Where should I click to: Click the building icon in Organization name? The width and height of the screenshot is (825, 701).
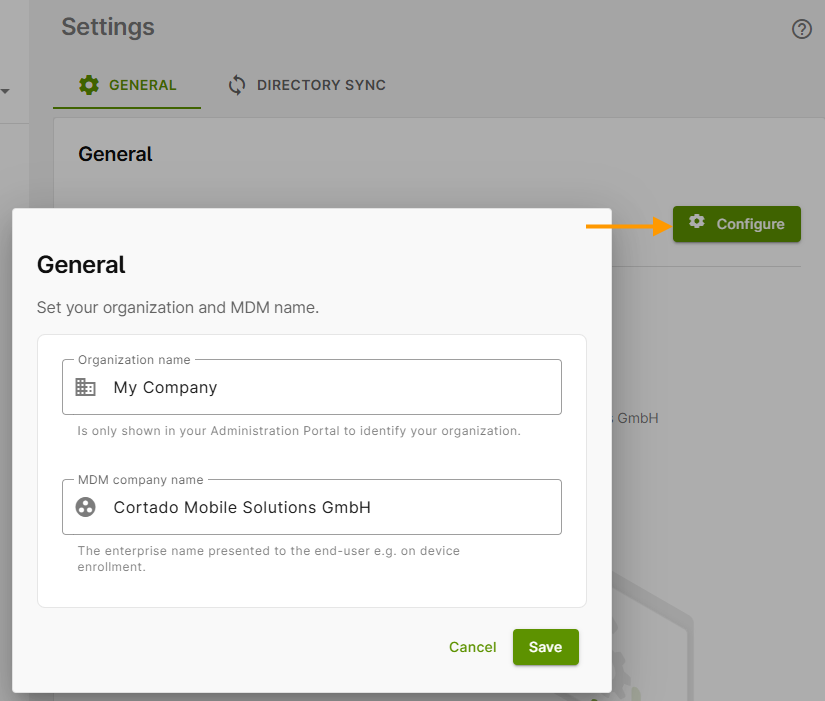[85, 387]
